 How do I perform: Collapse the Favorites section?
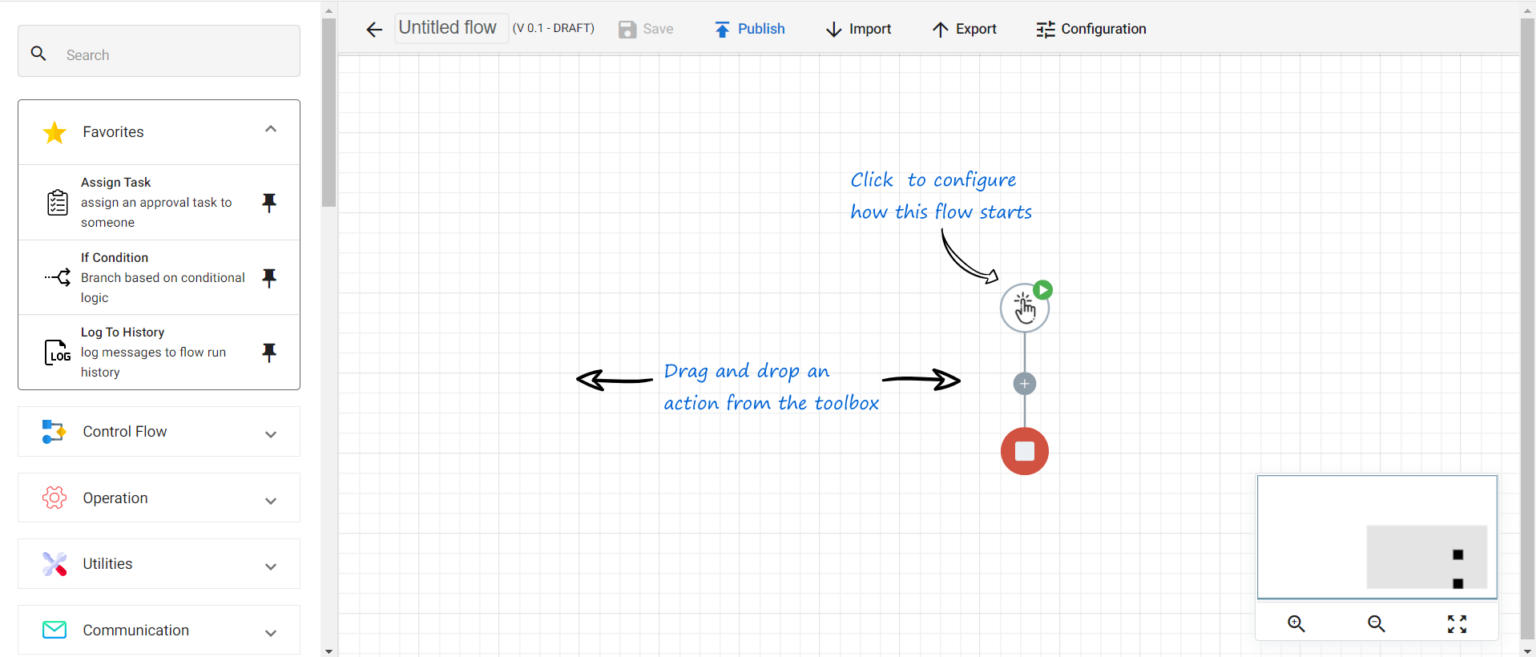tap(270, 129)
